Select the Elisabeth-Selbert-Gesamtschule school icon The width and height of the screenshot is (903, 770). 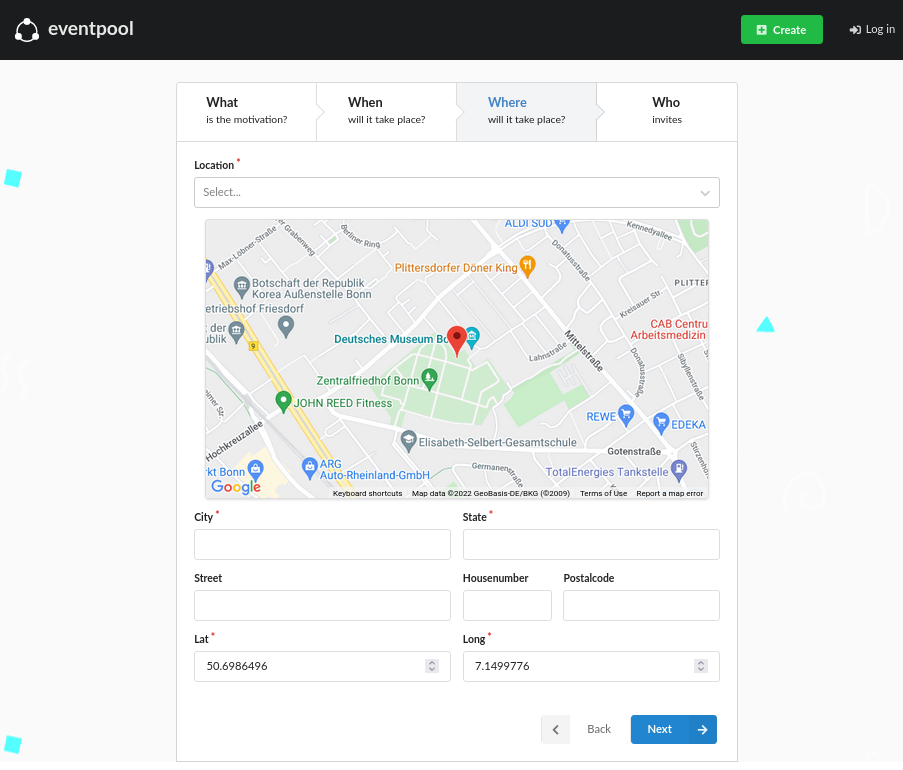click(407, 438)
